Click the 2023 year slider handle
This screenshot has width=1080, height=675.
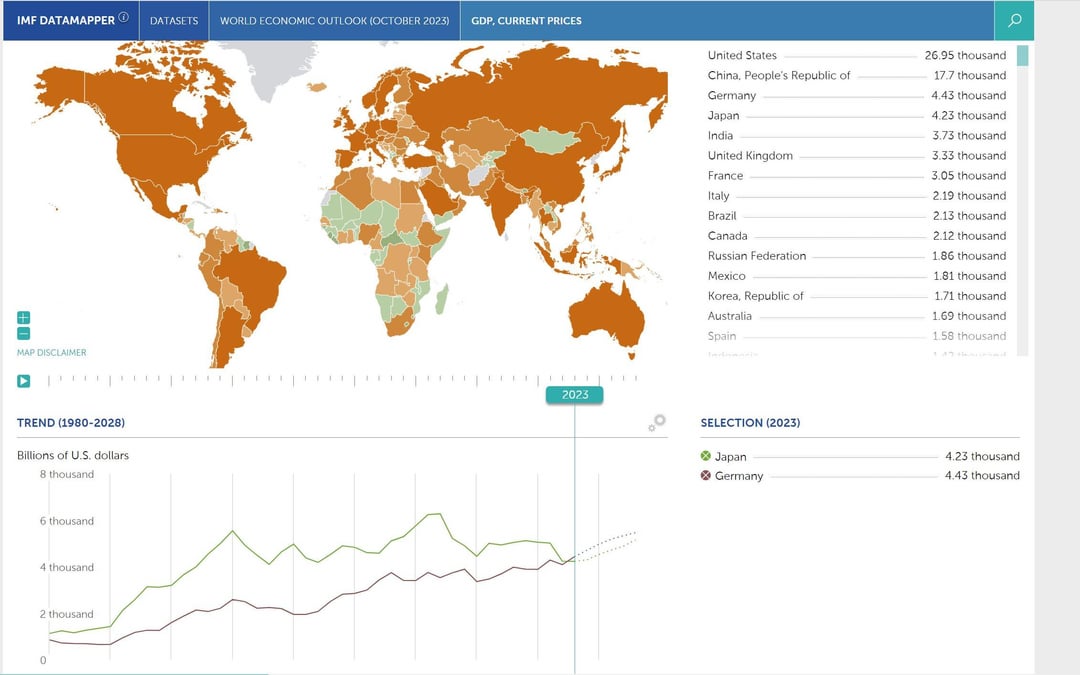575,395
